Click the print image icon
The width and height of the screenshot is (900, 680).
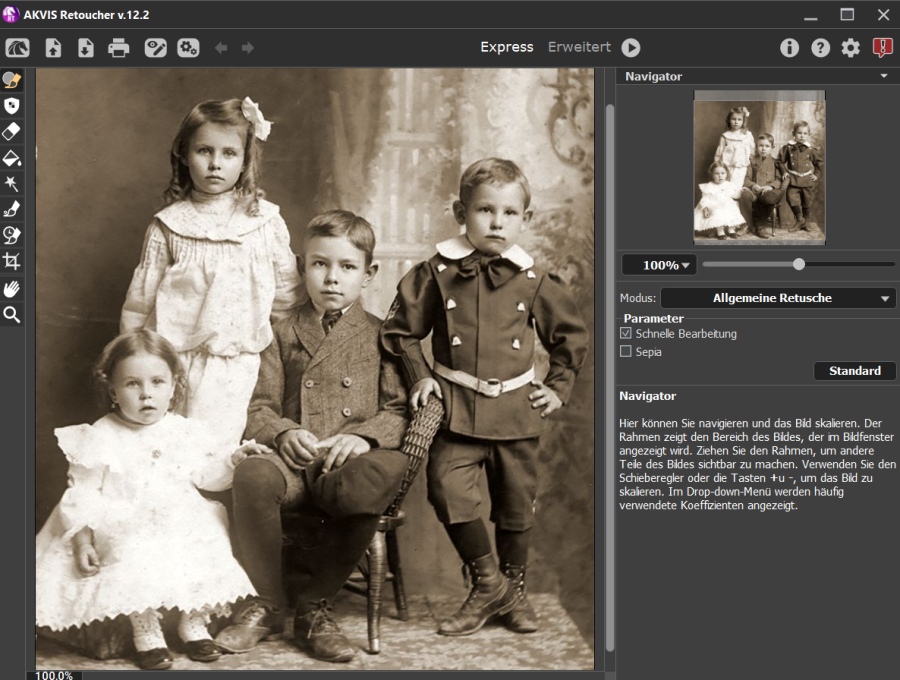[119, 48]
